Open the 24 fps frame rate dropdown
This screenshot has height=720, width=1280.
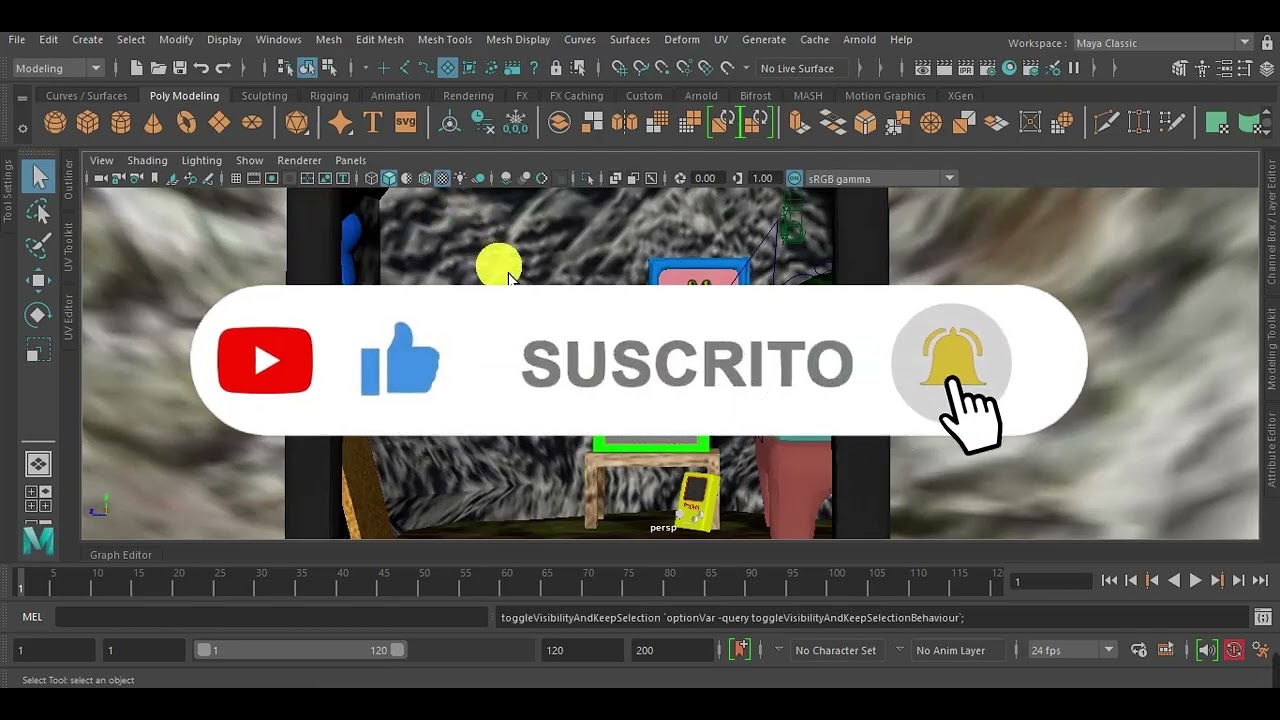pos(1071,650)
